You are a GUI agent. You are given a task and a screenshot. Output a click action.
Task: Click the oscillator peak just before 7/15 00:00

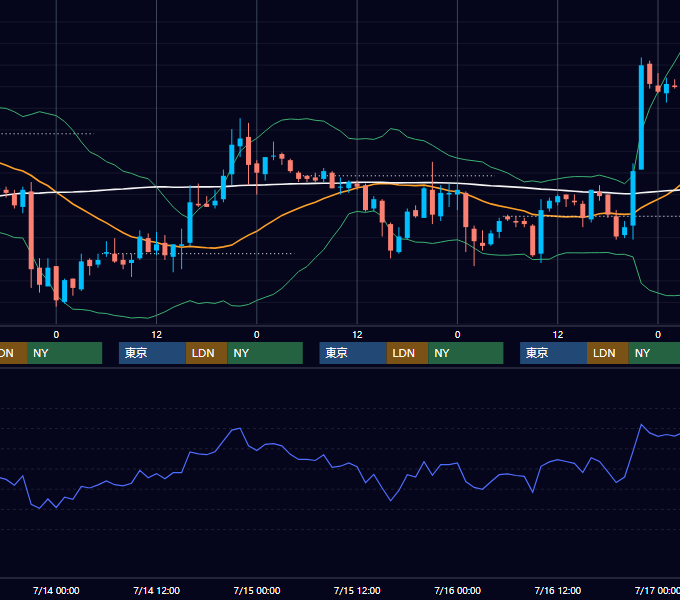coord(239,428)
